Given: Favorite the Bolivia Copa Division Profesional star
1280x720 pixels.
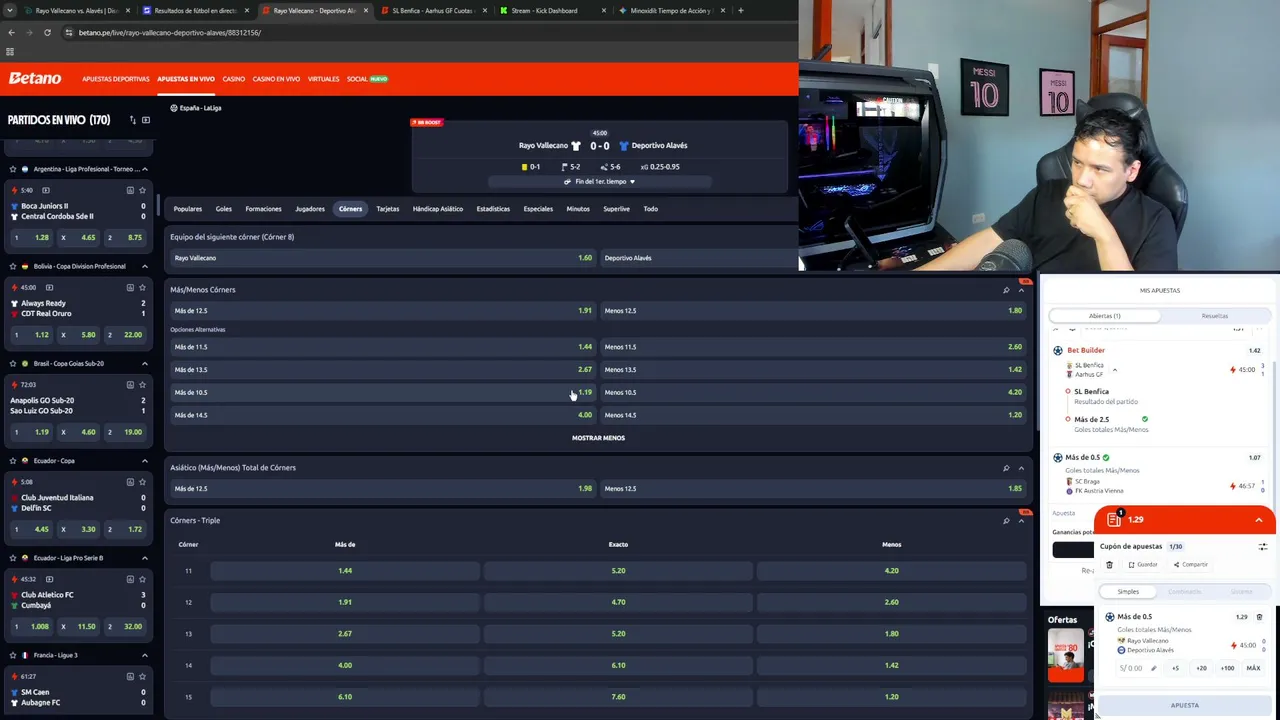Looking at the screenshot, I should click(x=12, y=266).
